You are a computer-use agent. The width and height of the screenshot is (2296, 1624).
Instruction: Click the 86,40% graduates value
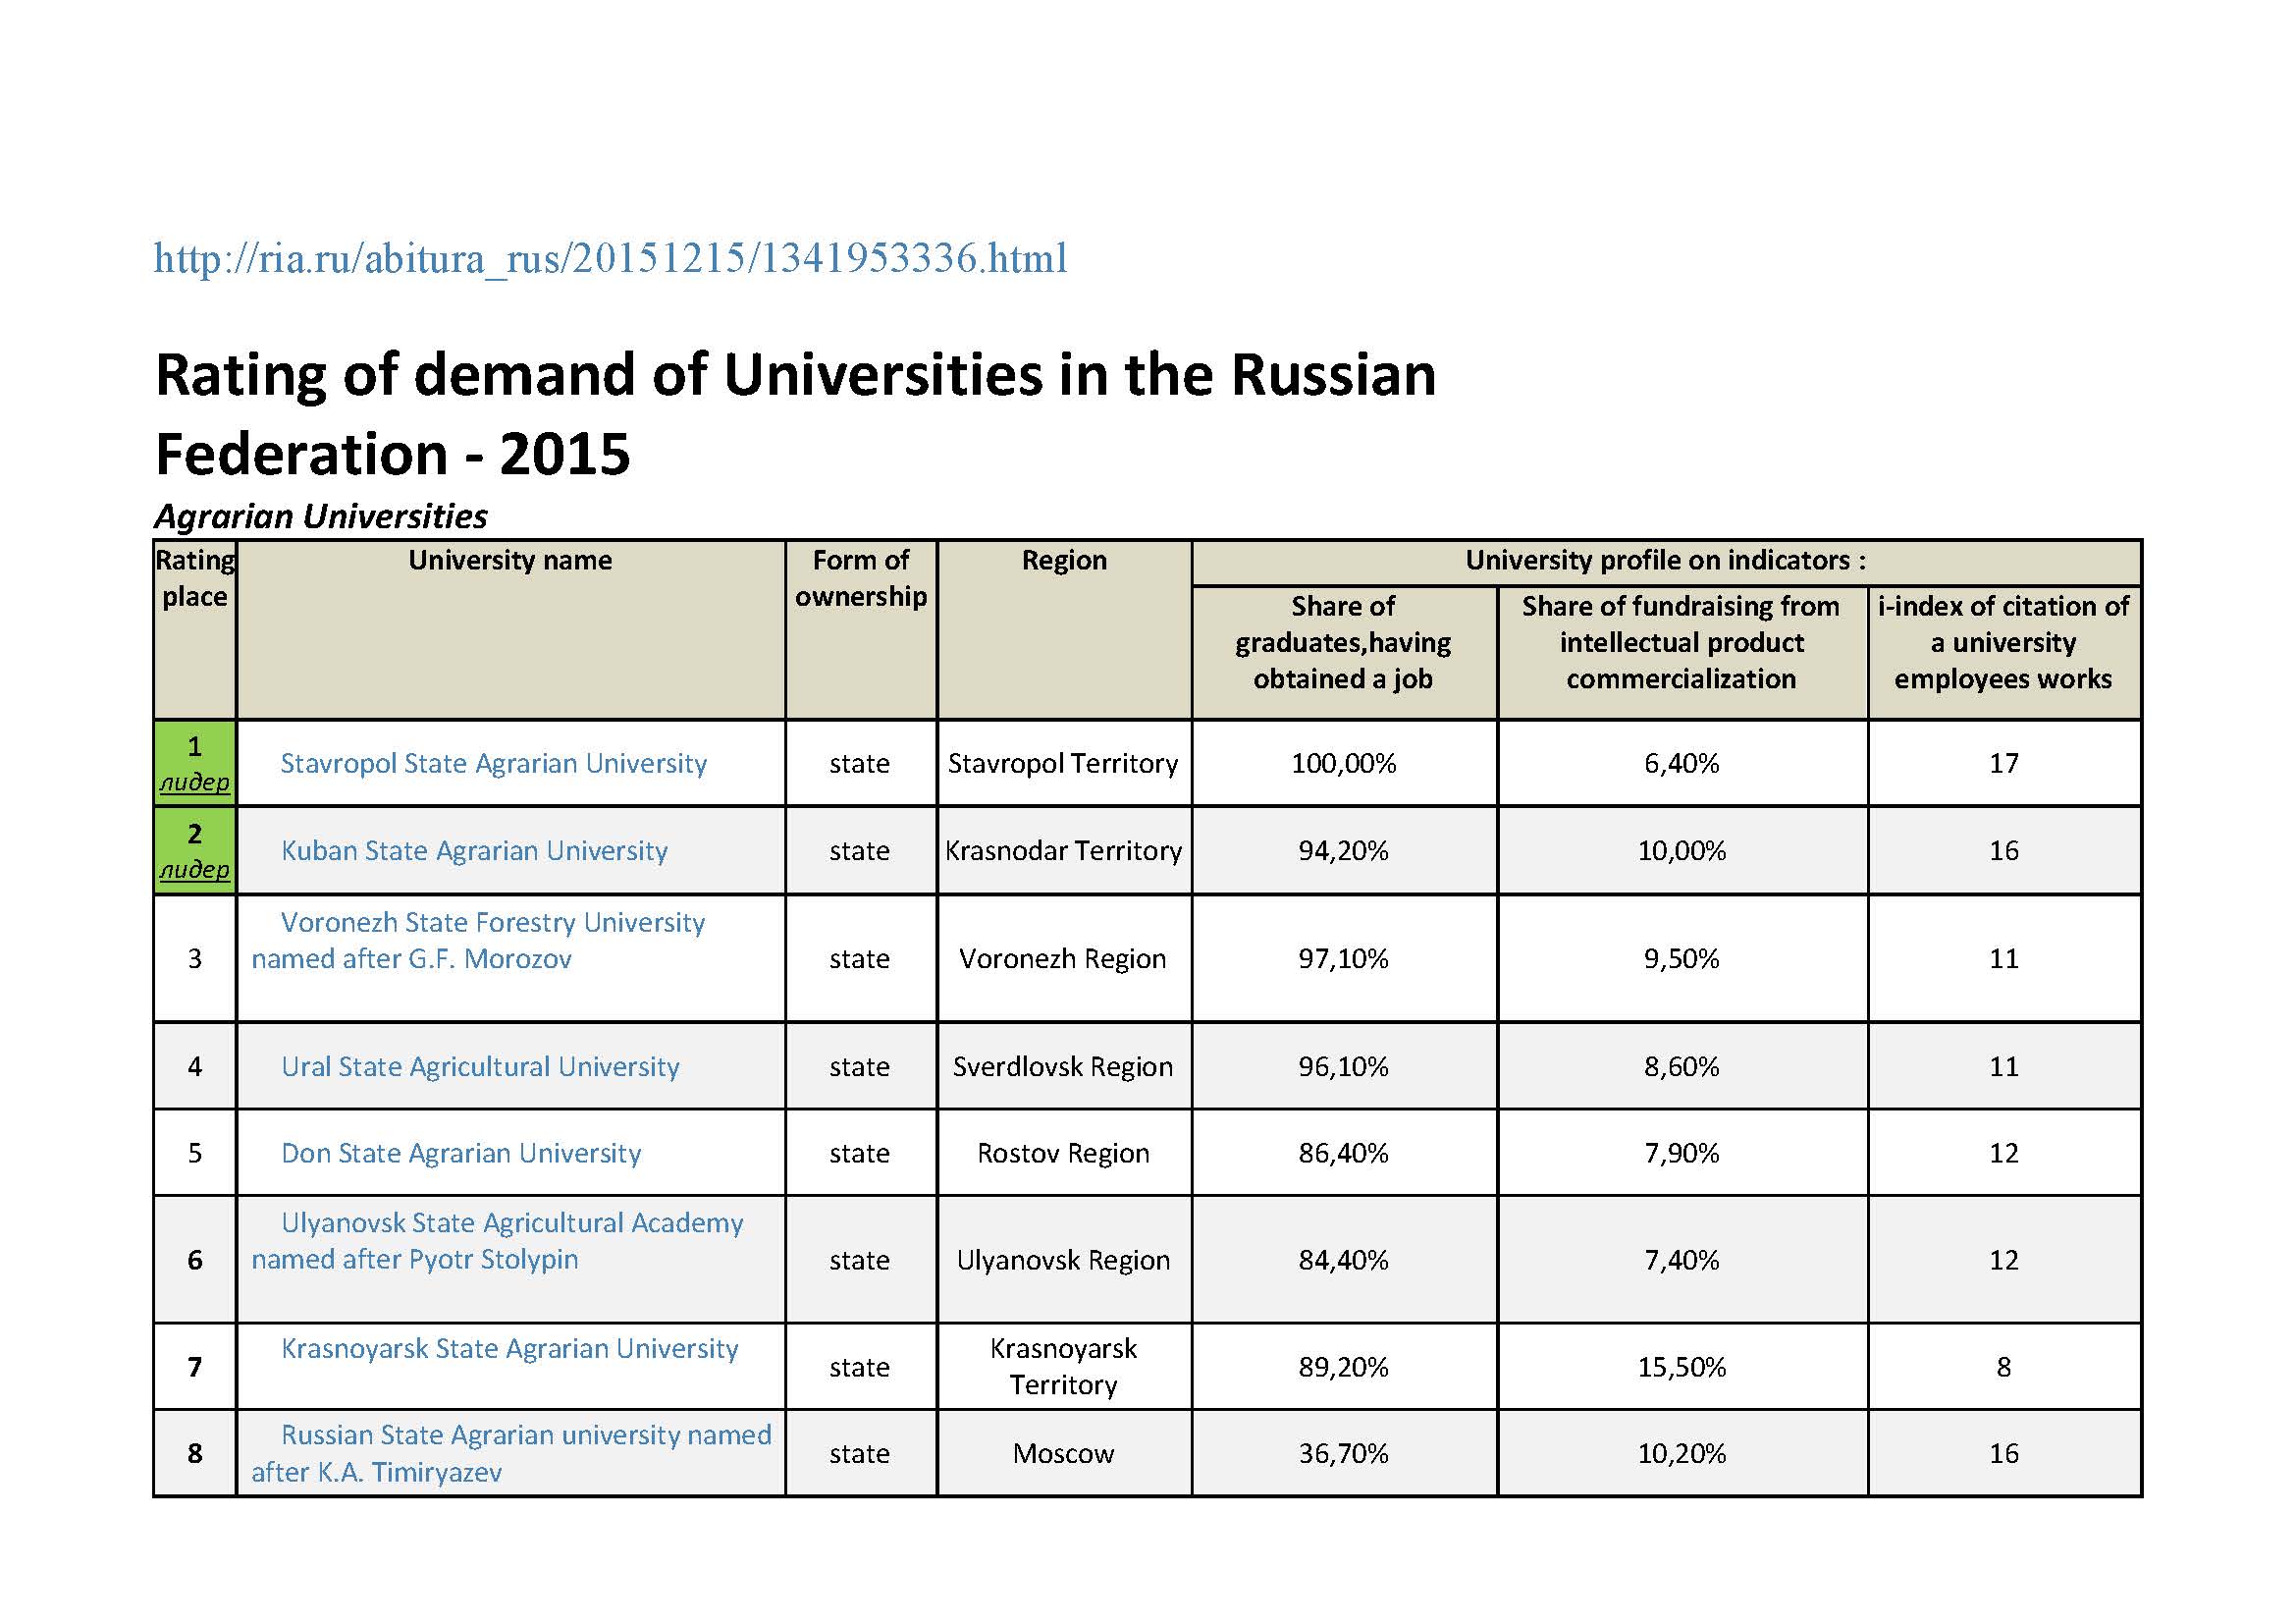coord(1343,1153)
